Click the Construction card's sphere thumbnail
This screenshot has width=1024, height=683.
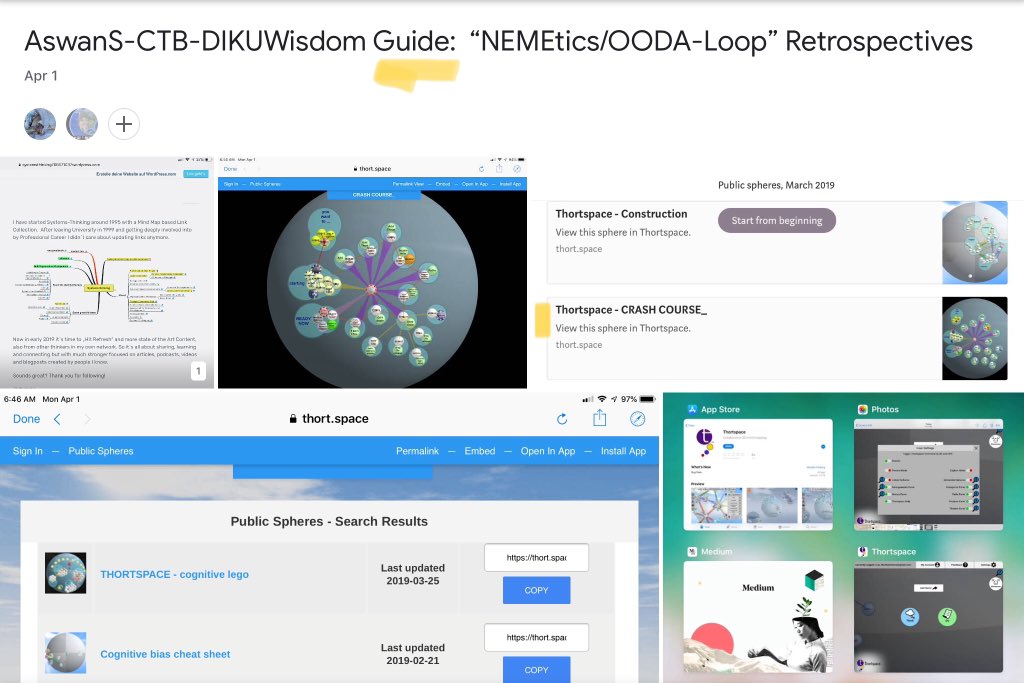(974, 242)
